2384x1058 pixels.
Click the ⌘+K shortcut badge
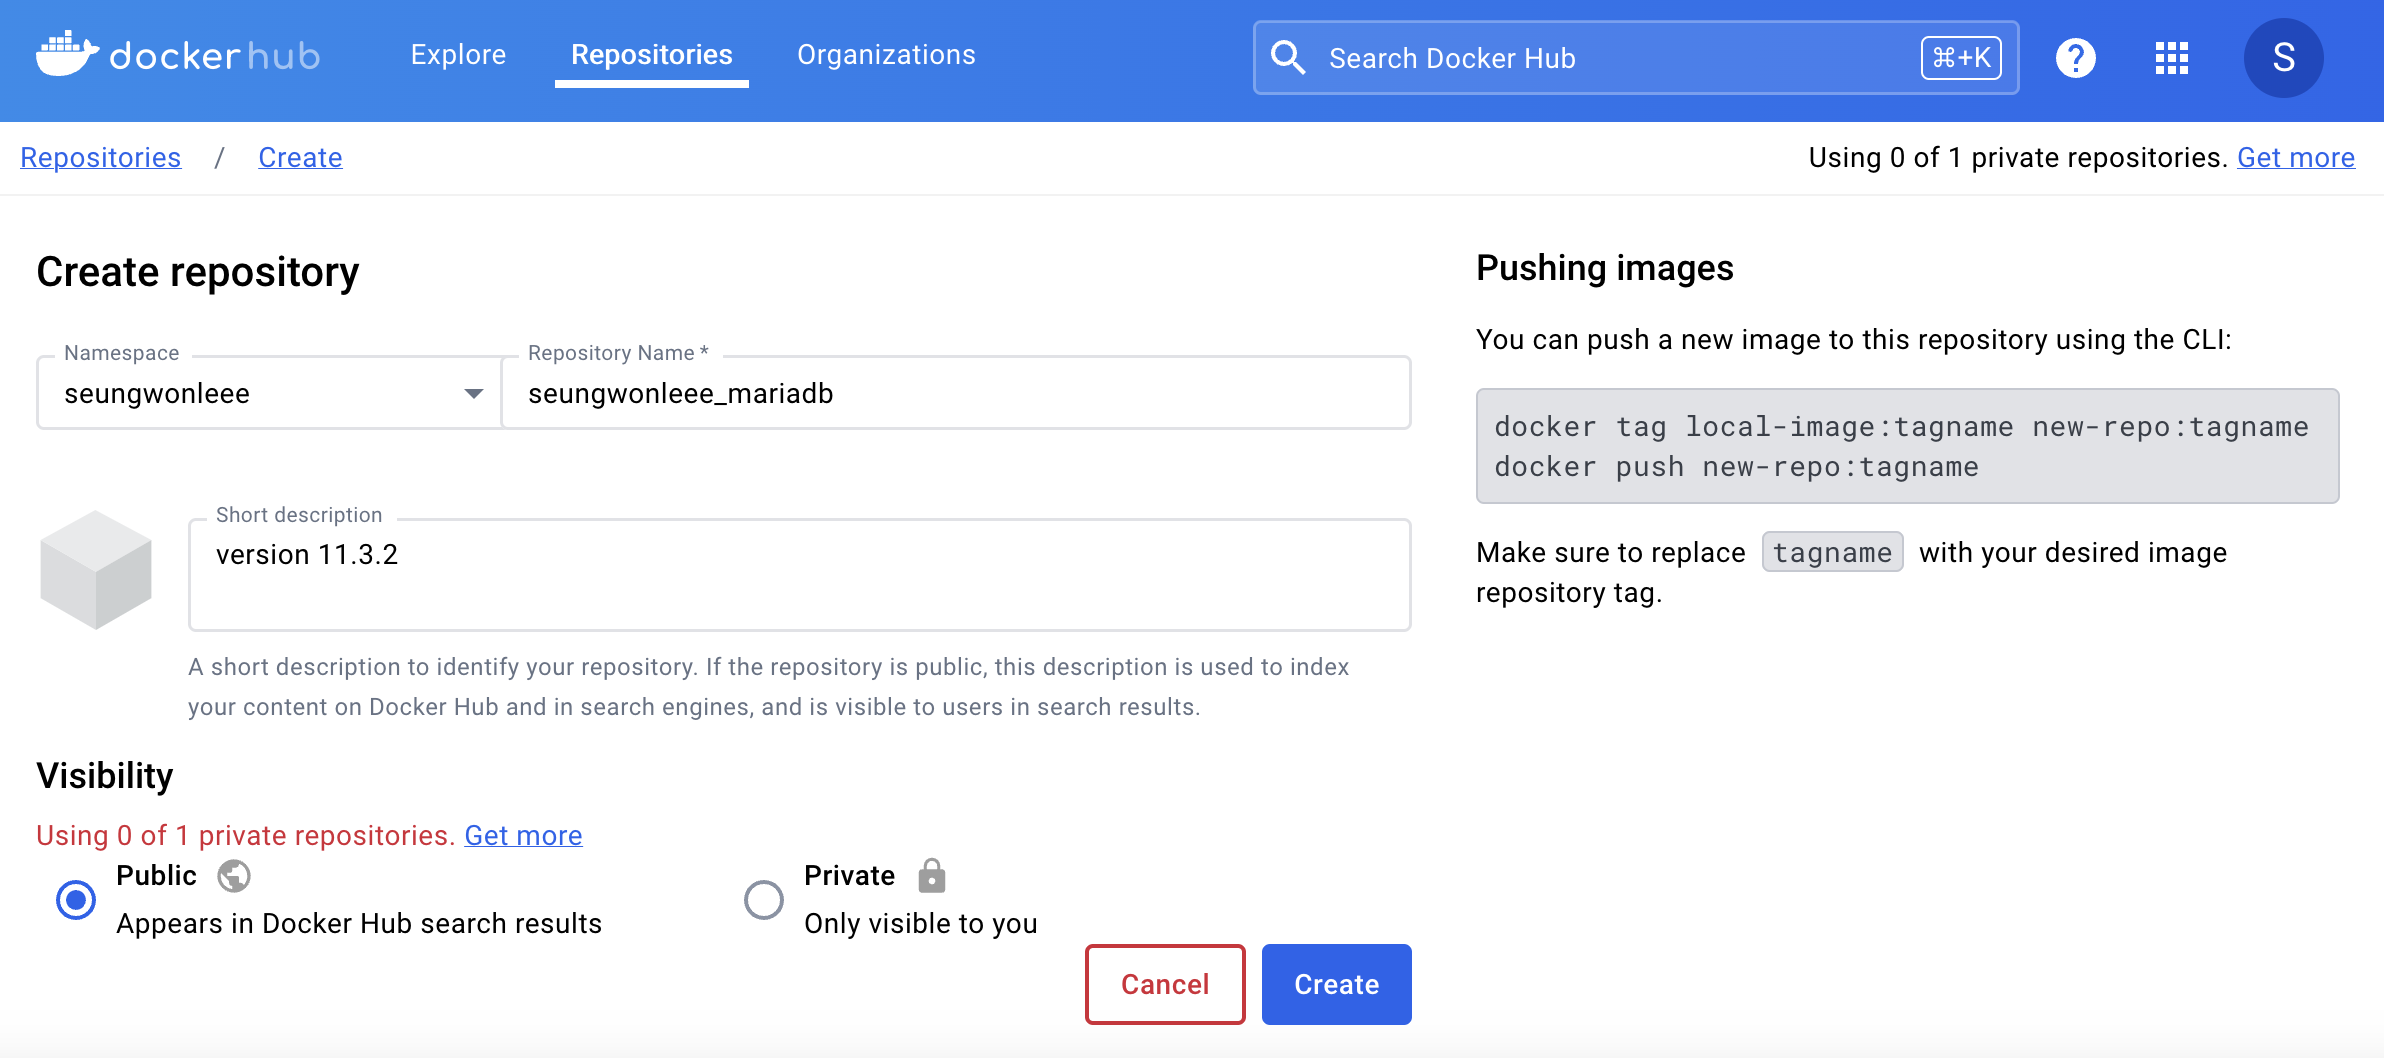[1961, 58]
